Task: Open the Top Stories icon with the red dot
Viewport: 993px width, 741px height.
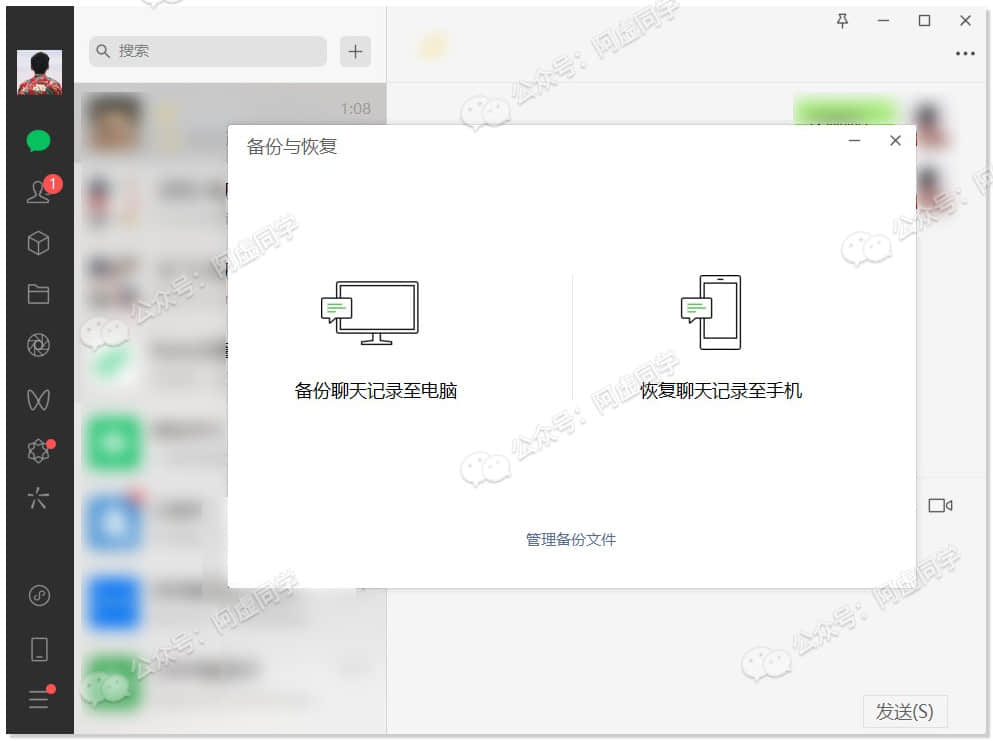Action: pos(40,450)
